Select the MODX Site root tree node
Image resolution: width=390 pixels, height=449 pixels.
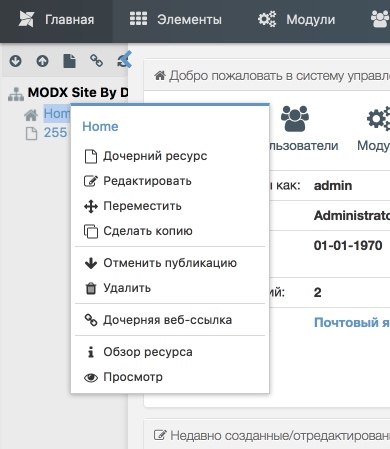[x=78, y=92]
